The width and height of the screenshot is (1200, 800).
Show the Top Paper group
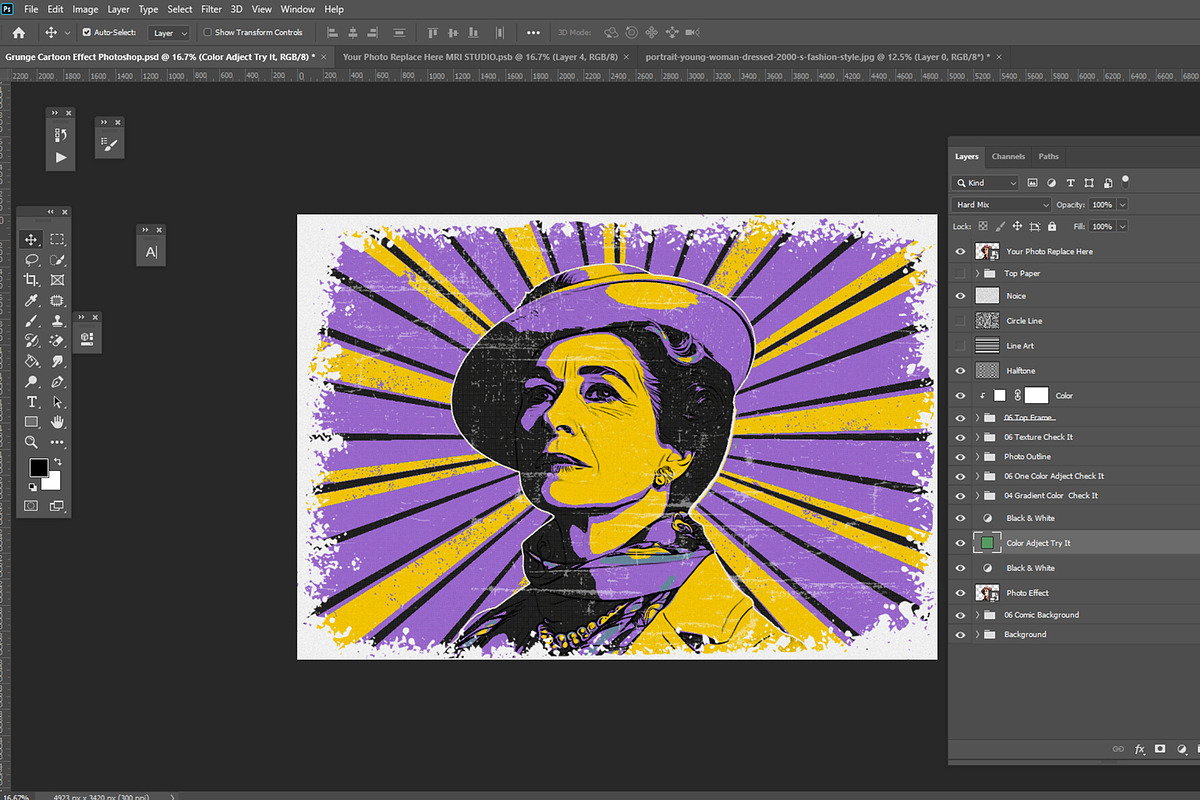(x=961, y=273)
